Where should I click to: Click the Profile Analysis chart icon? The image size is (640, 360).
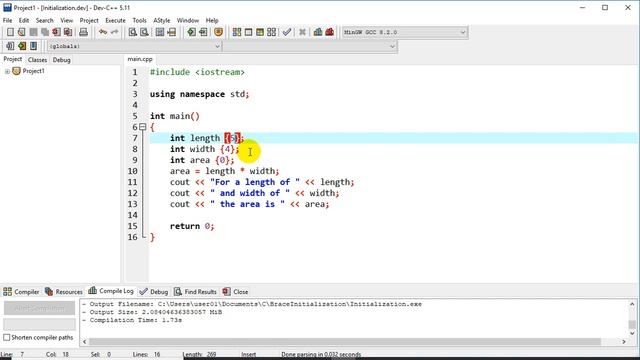tap(318, 32)
